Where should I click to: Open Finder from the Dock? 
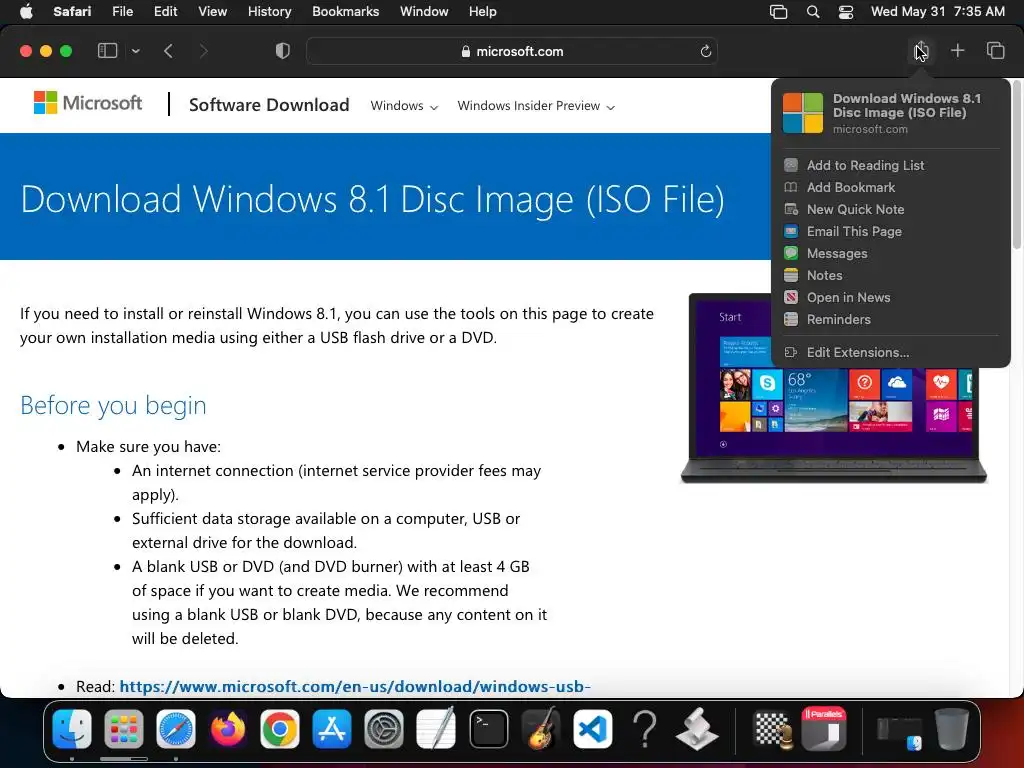point(72,729)
